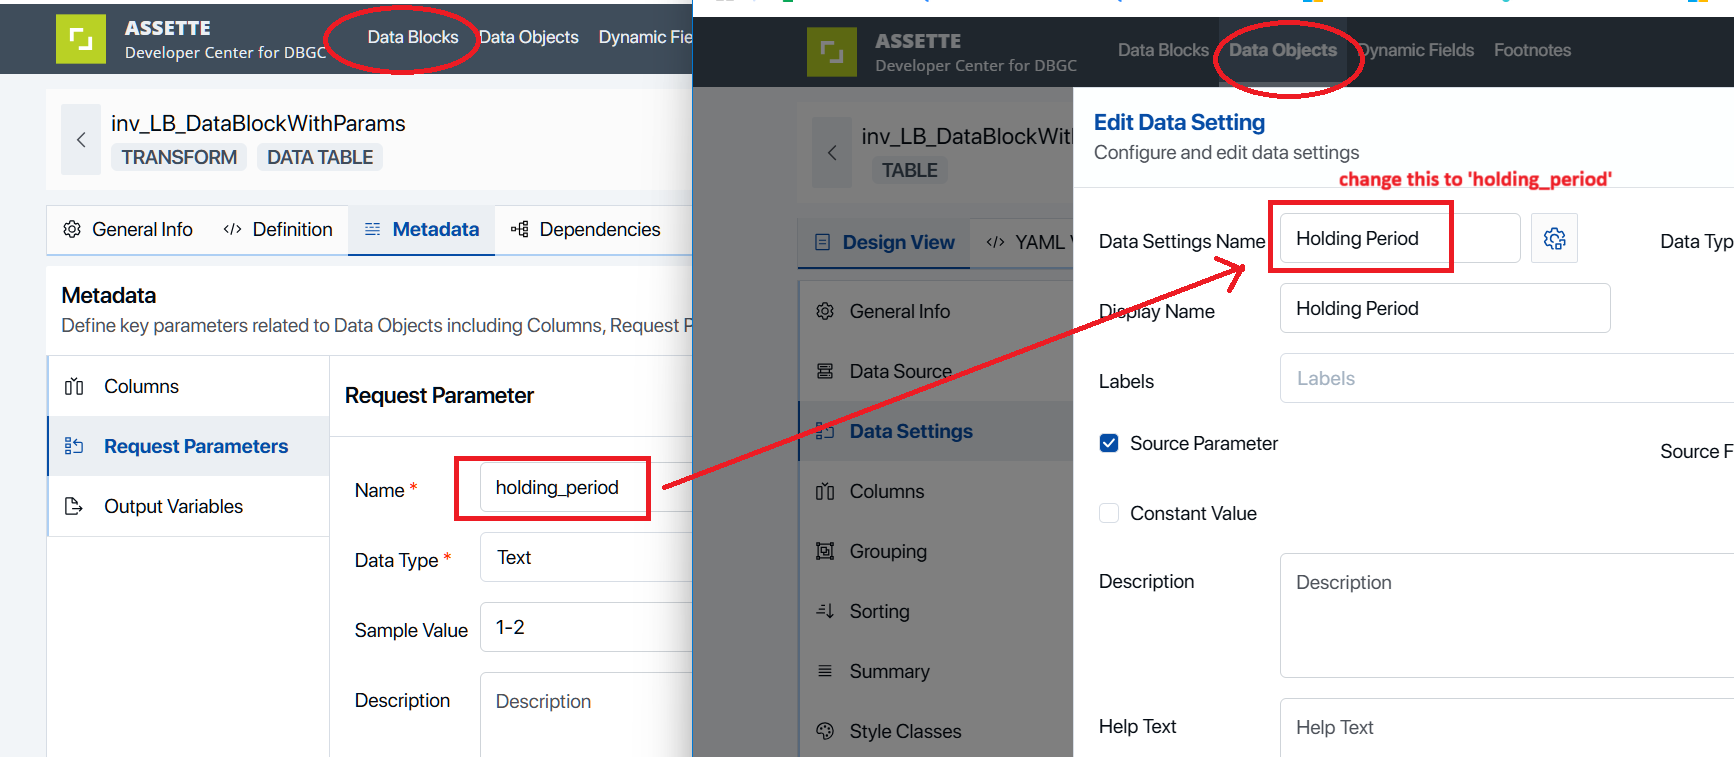Open Data Objects in the Design View window's header
Screen dimensions: 1734x757
pos(1283,50)
